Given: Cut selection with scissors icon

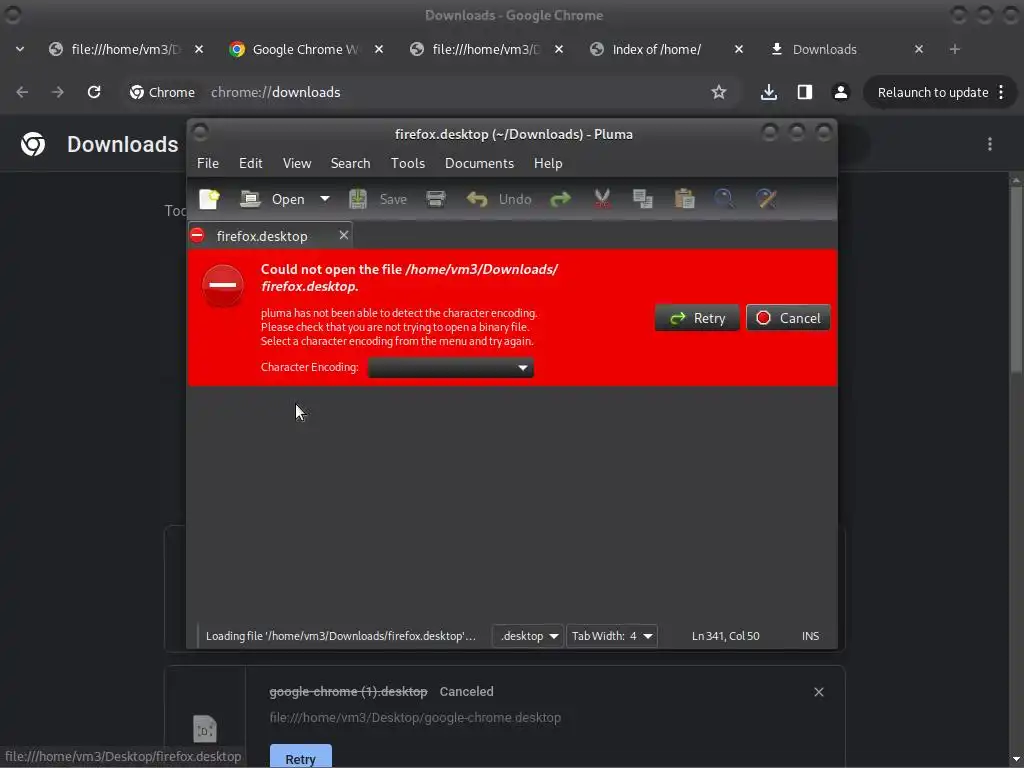Looking at the screenshot, I should 602,199.
